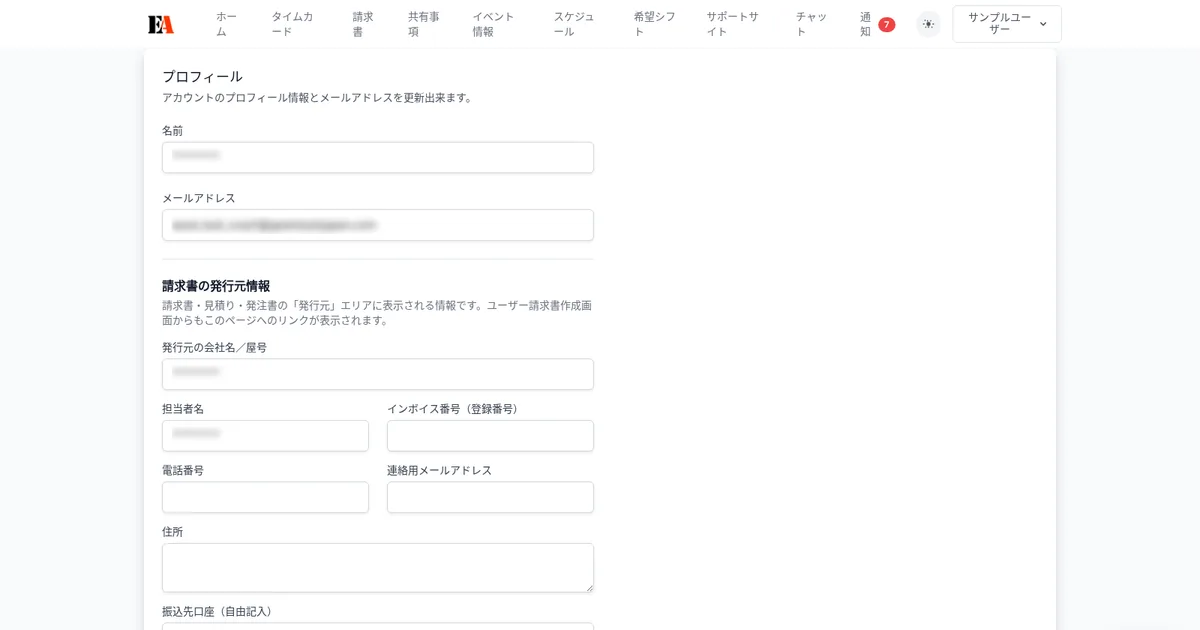1200x630 pixels.
Task: Click the インボイス番号（登録番号）field
Action: [490, 435]
